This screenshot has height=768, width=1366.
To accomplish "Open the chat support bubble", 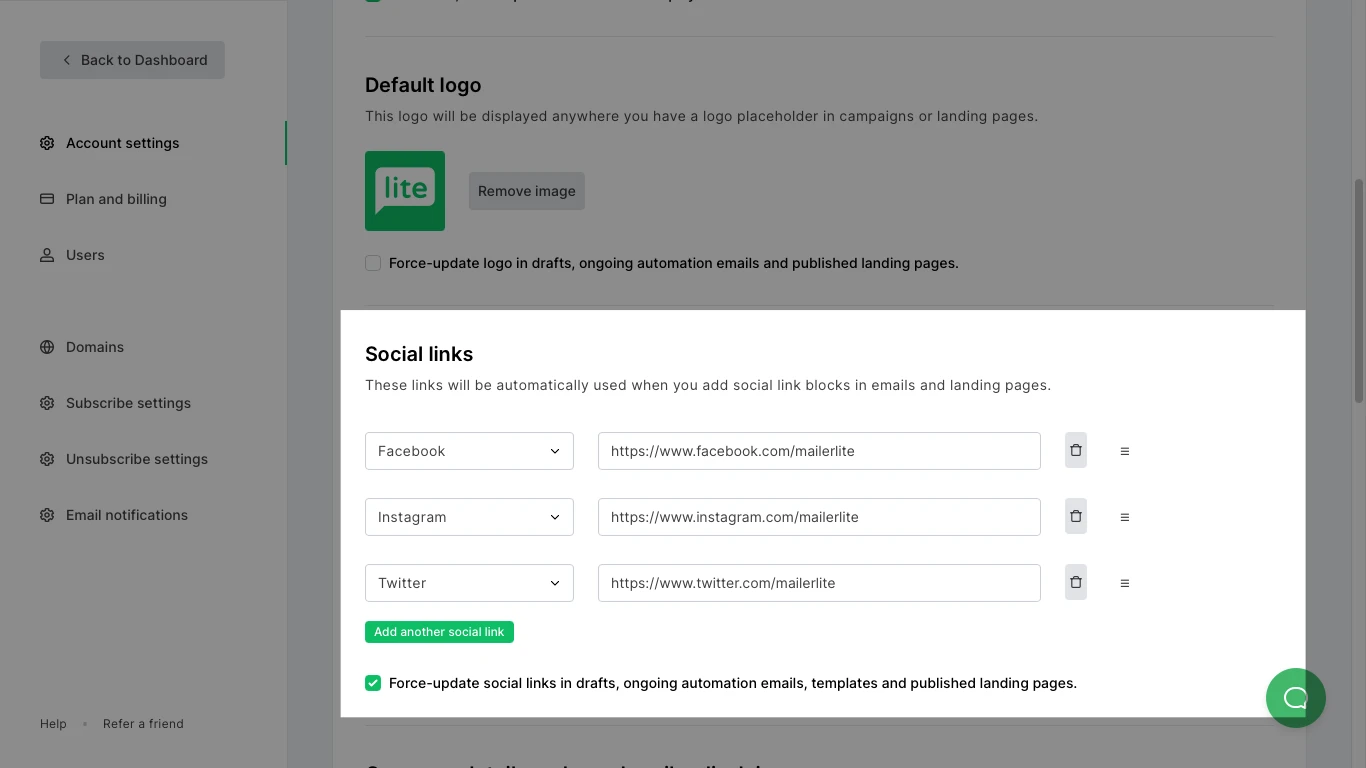I will click(x=1295, y=698).
